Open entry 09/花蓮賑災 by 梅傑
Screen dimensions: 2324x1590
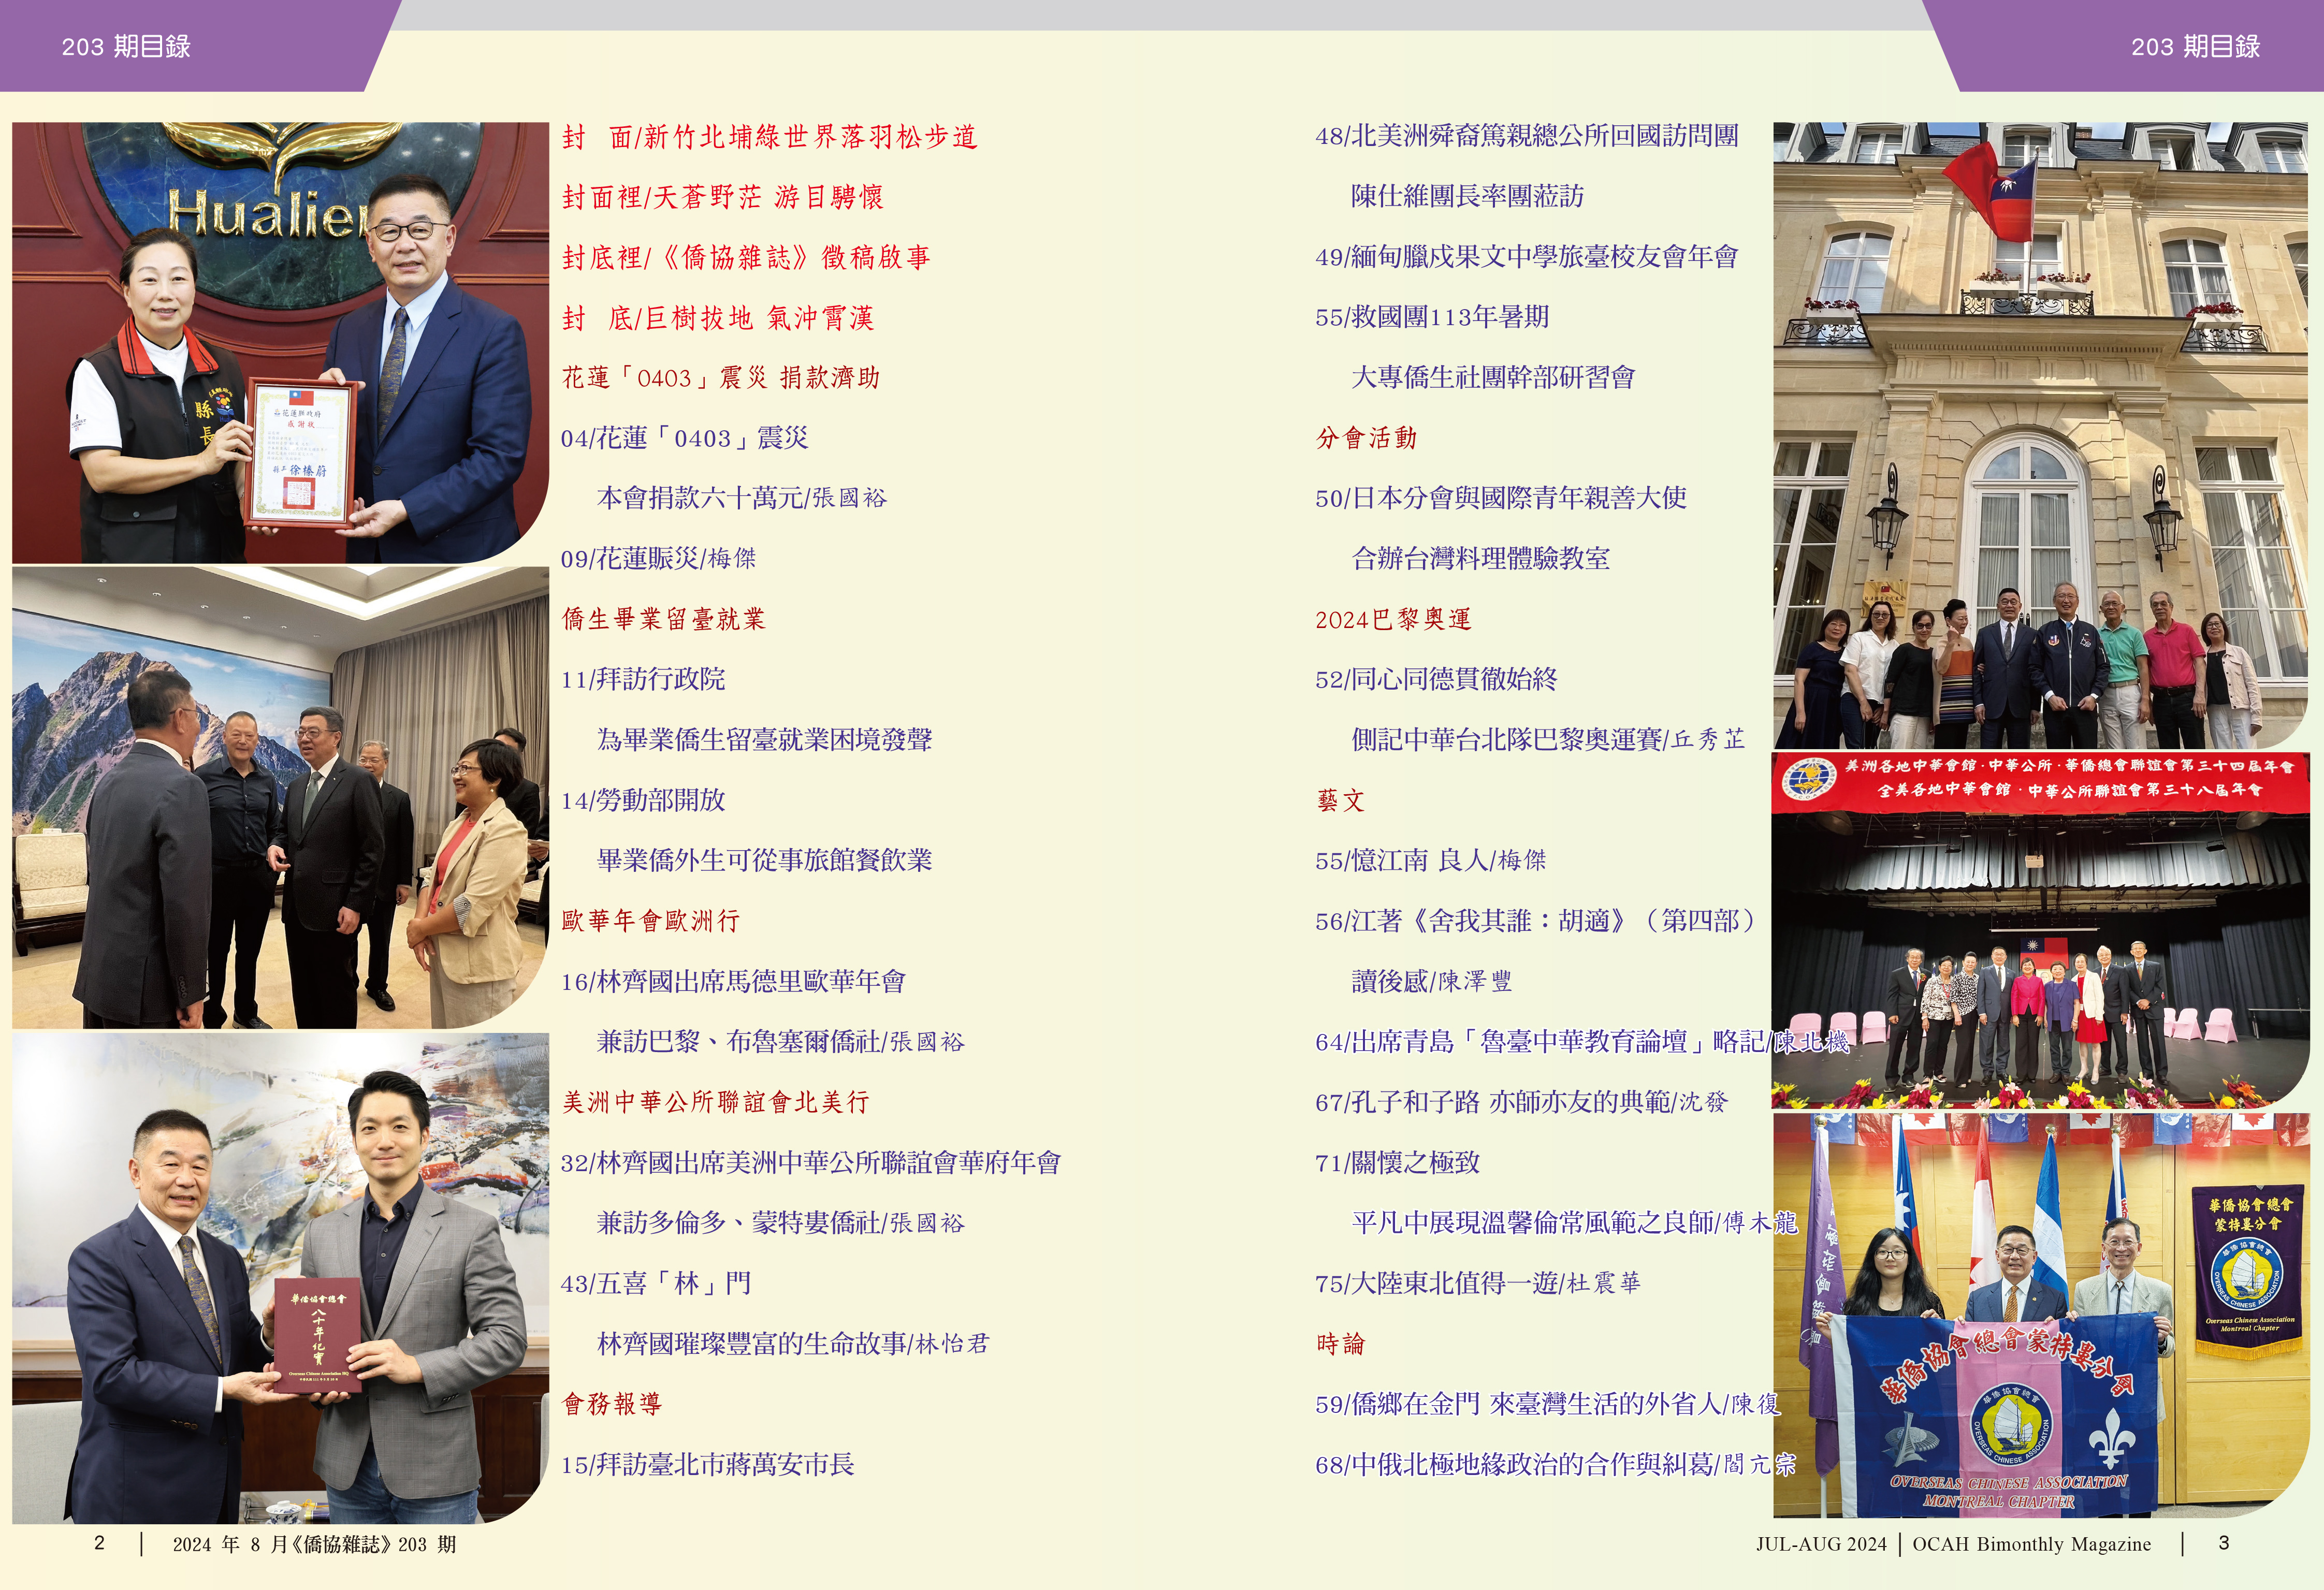[658, 558]
